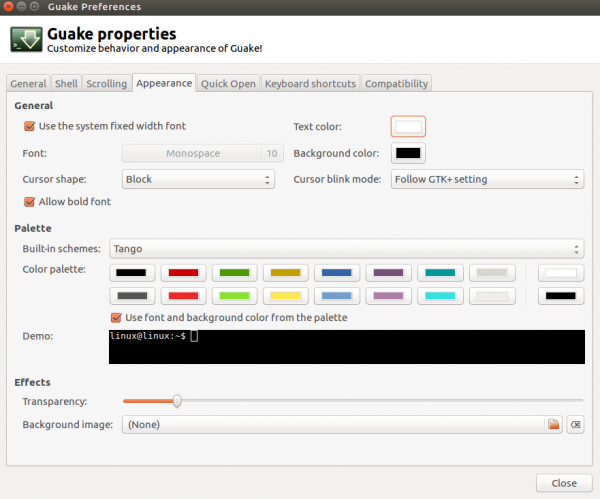Pick the dark red palette color

point(183,273)
